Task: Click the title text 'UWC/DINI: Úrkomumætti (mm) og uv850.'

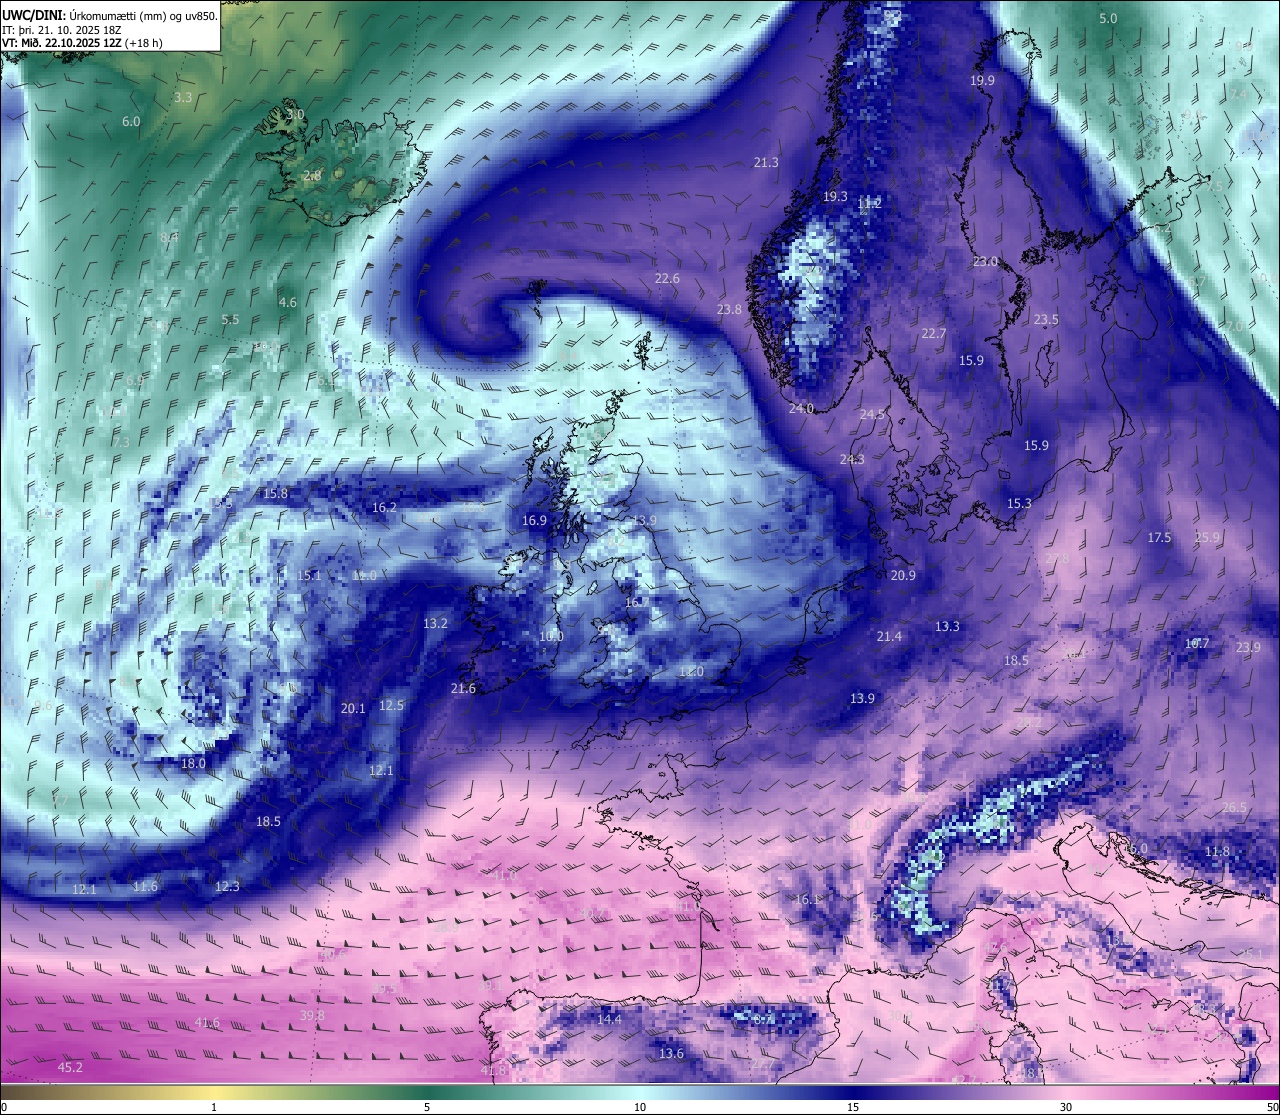Action: tap(110, 15)
